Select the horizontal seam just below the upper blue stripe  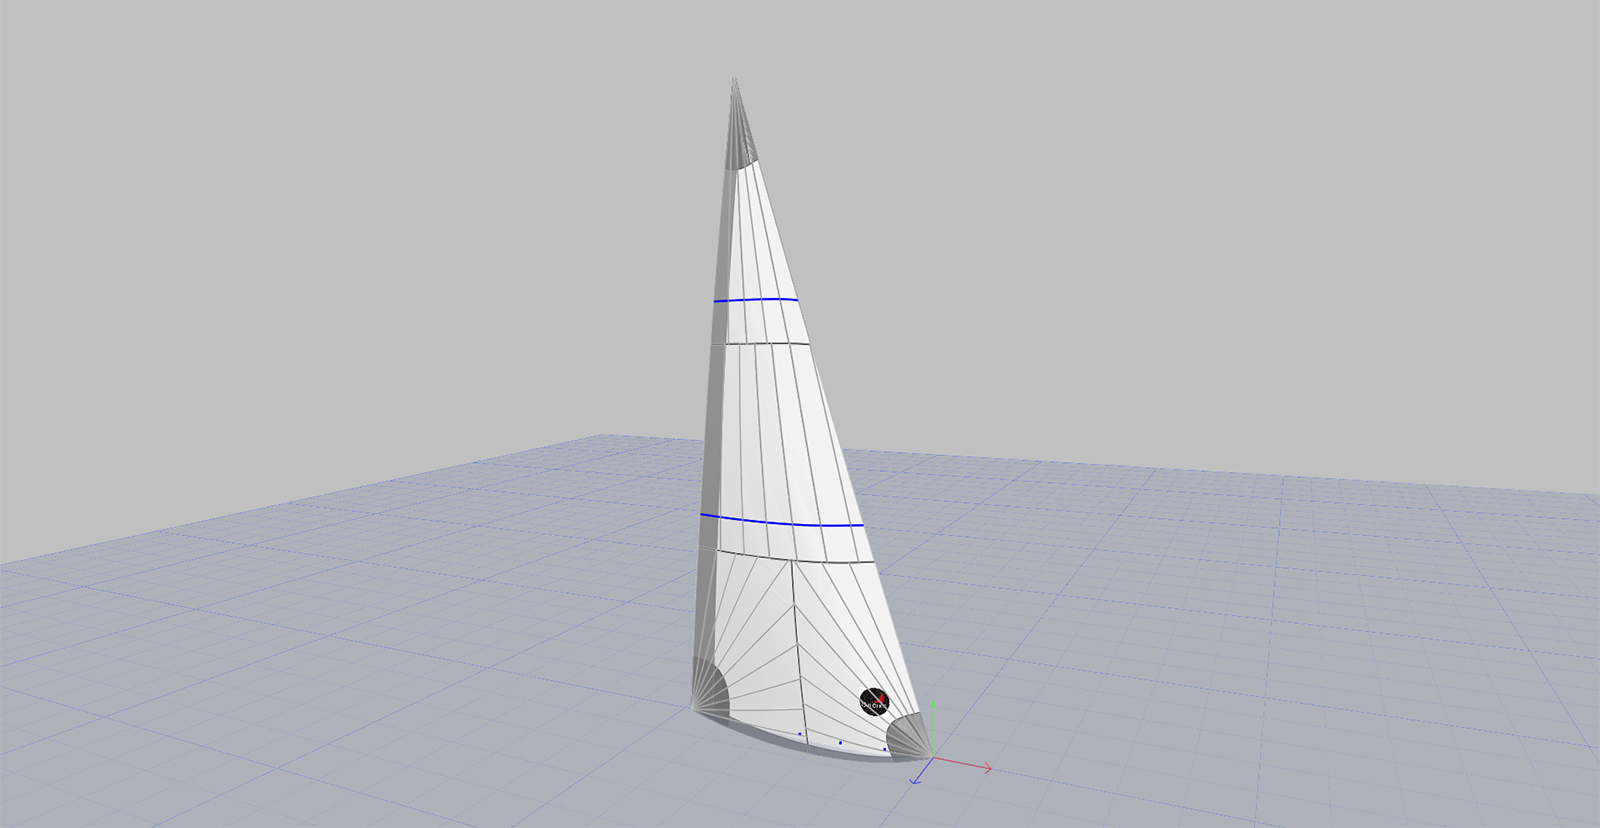[760, 343]
